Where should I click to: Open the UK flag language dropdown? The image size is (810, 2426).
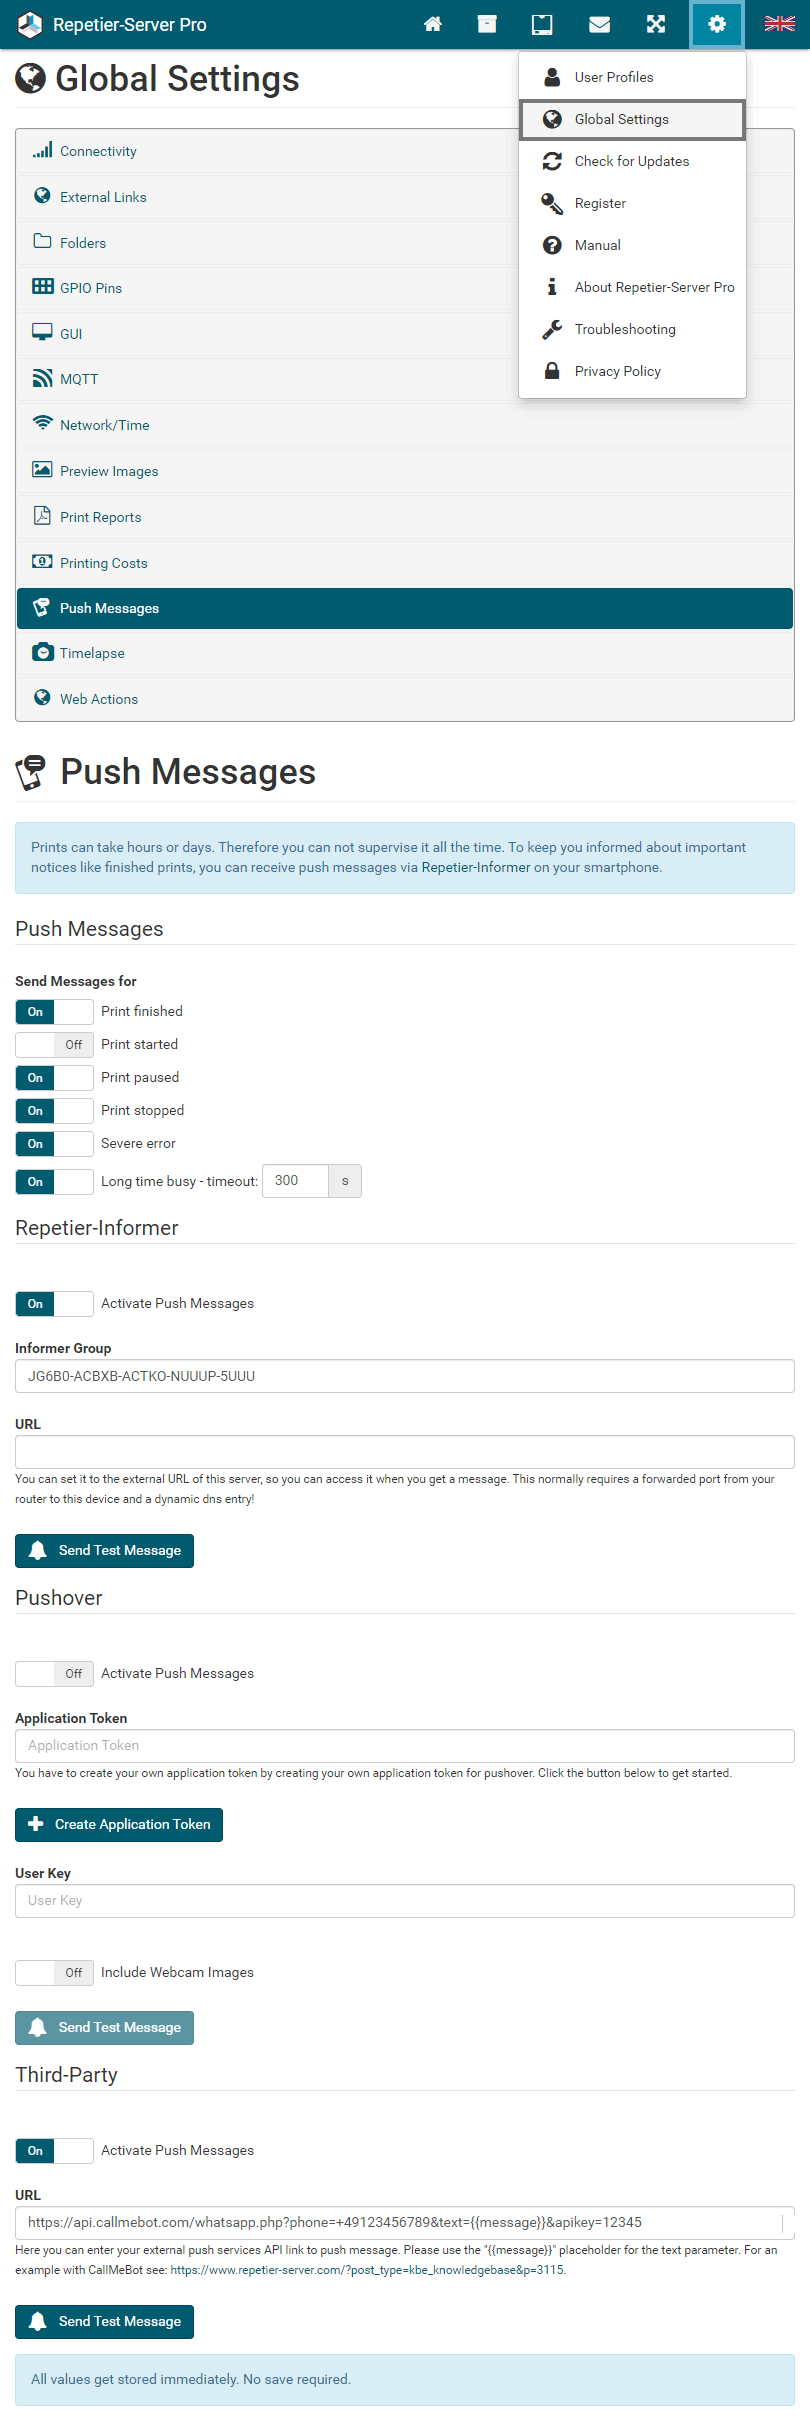tap(779, 24)
